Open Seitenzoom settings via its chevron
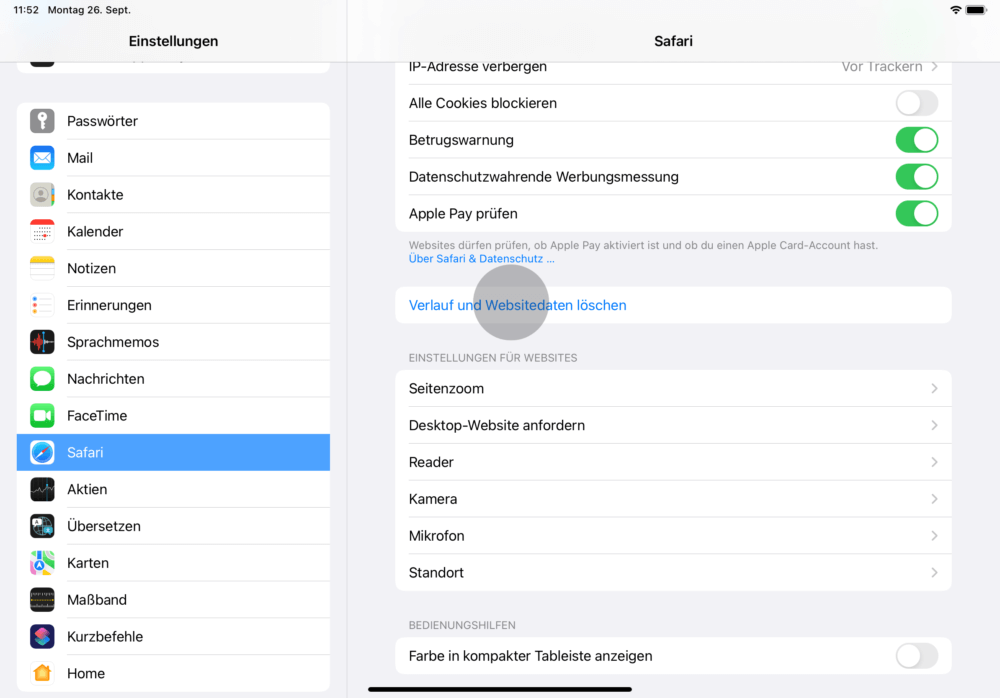This screenshot has width=1000, height=698. tap(934, 389)
